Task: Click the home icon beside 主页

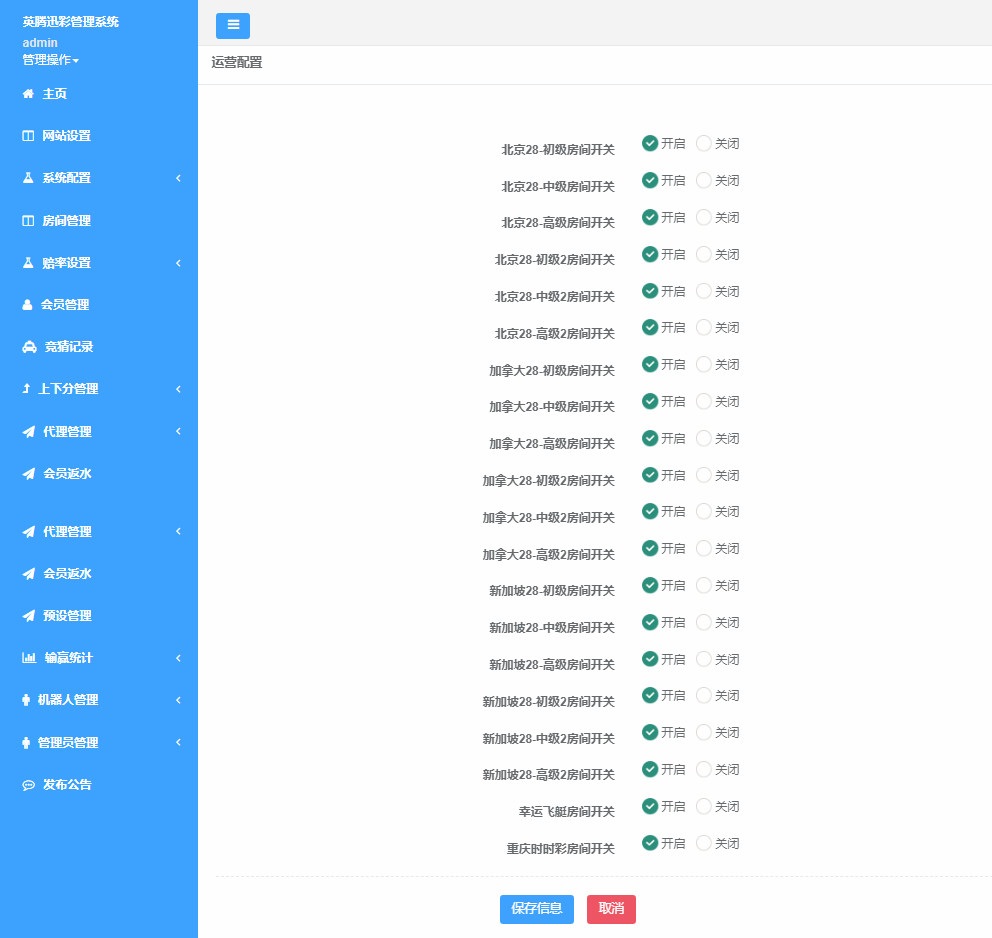Action: point(28,94)
